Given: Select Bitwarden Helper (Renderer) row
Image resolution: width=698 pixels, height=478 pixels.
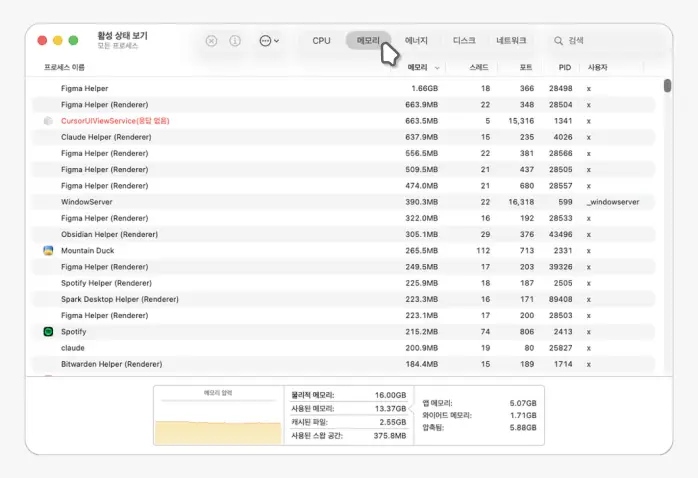Looking at the screenshot, I should pos(343,364).
